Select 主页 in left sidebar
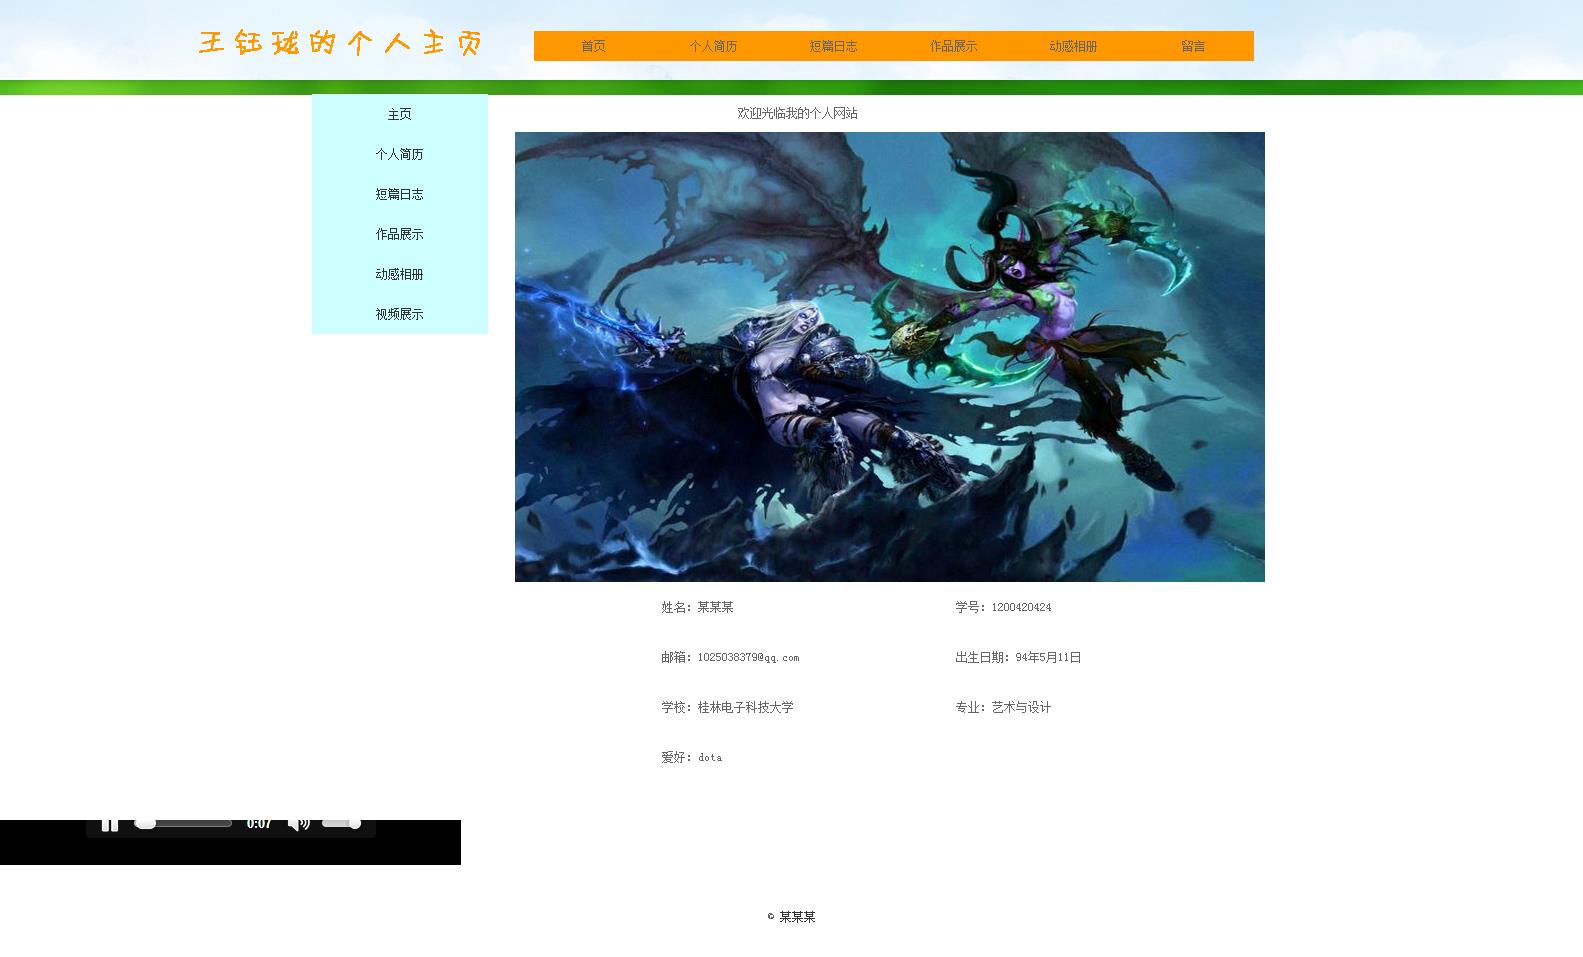The height and width of the screenshot is (957, 1583). click(399, 114)
